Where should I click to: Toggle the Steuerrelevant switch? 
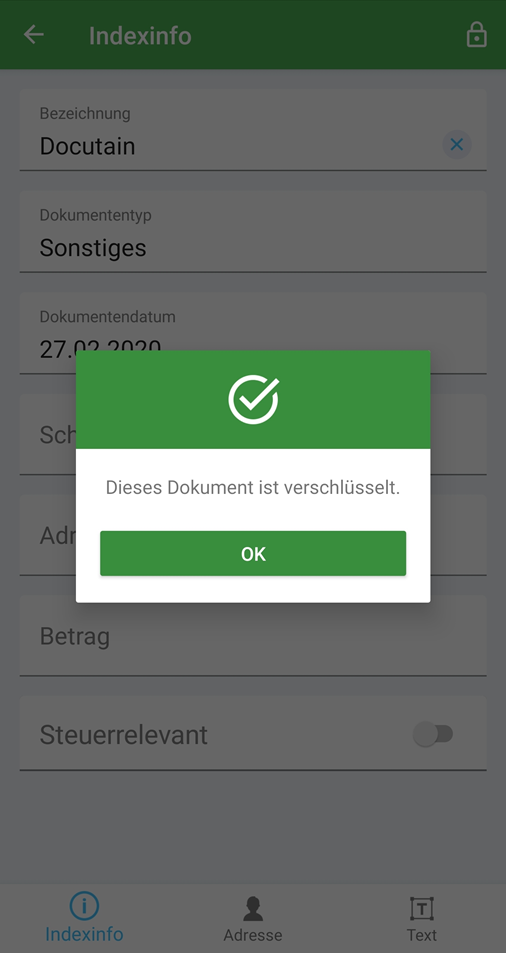pyautogui.click(x=433, y=734)
